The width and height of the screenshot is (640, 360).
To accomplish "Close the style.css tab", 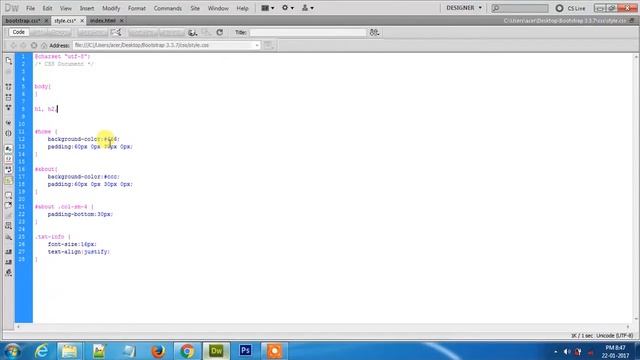I will (82, 20).
